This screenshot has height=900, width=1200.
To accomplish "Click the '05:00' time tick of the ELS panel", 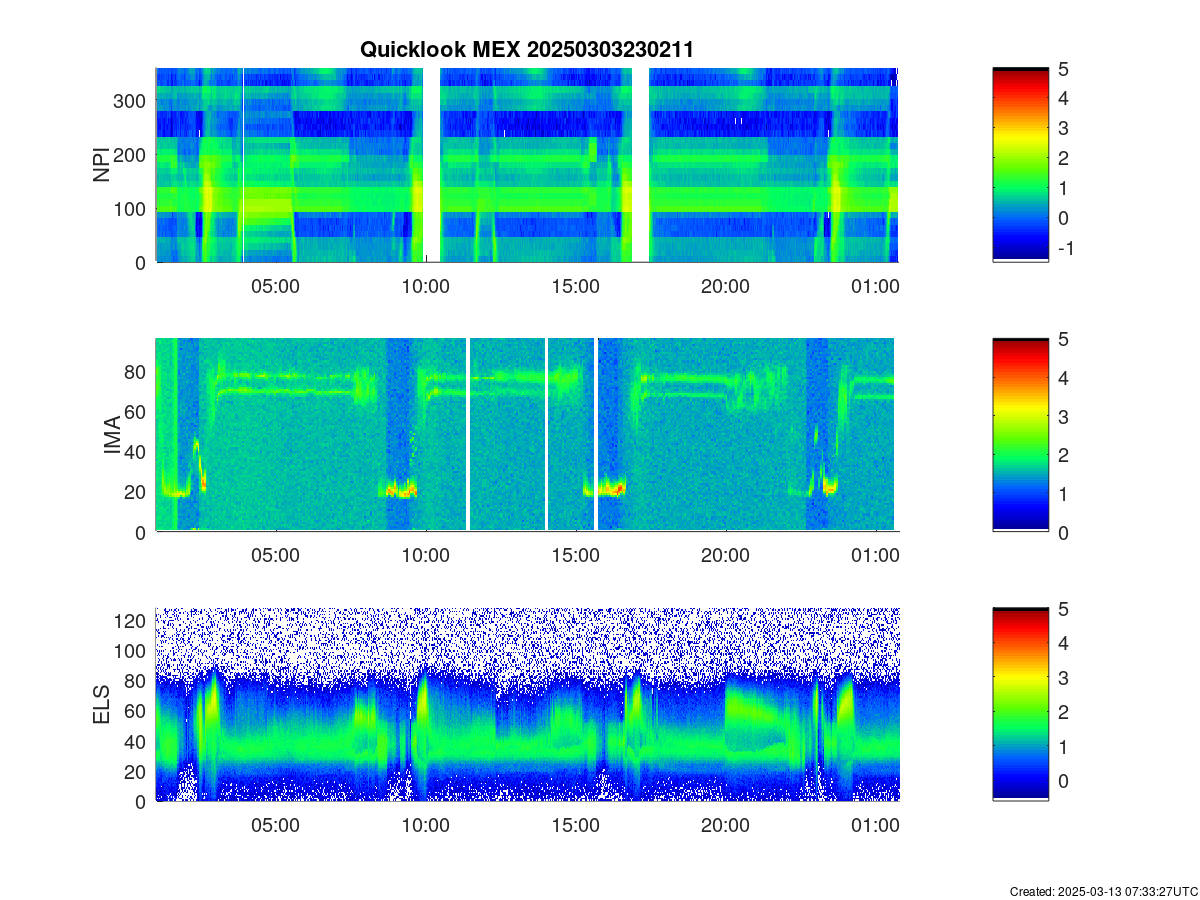I will [x=275, y=826].
